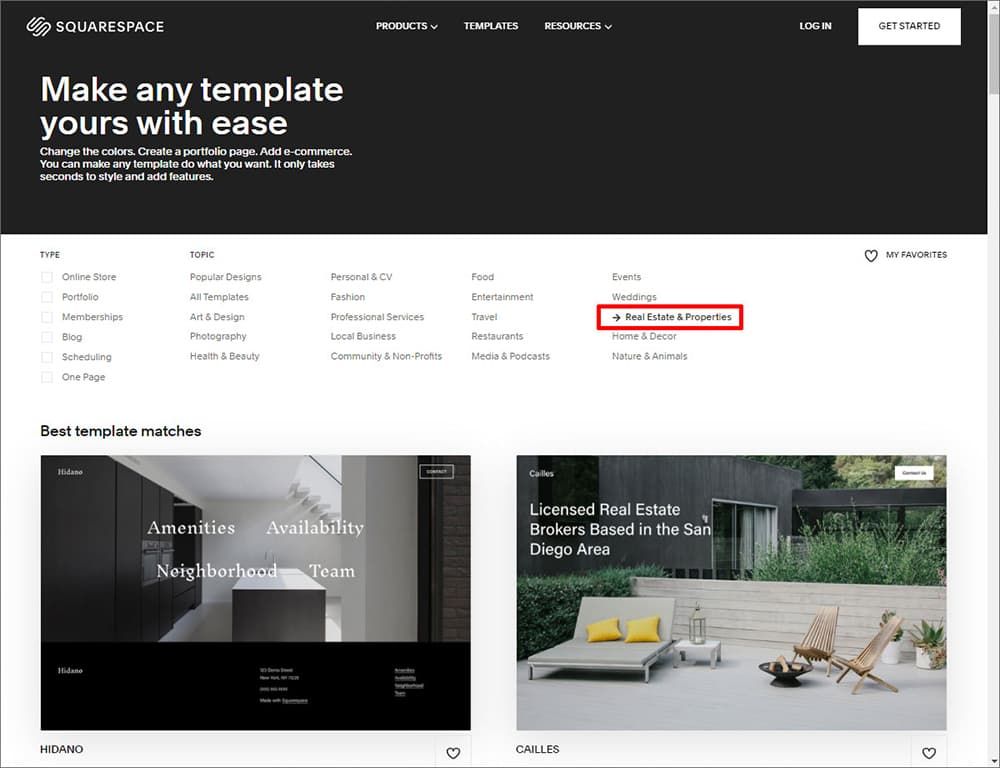1000x768 pixels.
Task: Select the Weddings topic
Action: pos(634,297)
